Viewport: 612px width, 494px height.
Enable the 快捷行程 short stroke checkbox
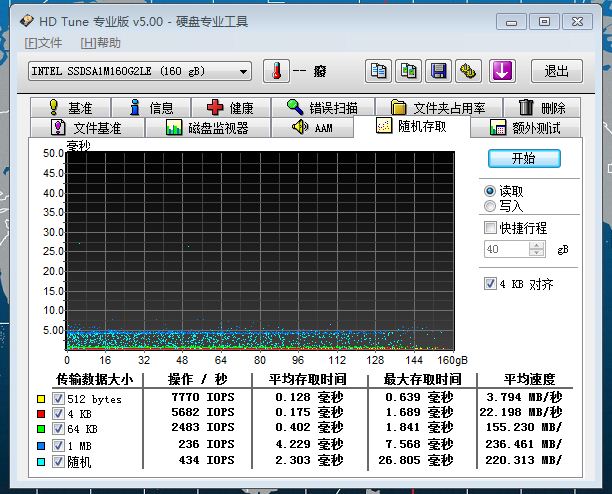(x=490, y=227)
